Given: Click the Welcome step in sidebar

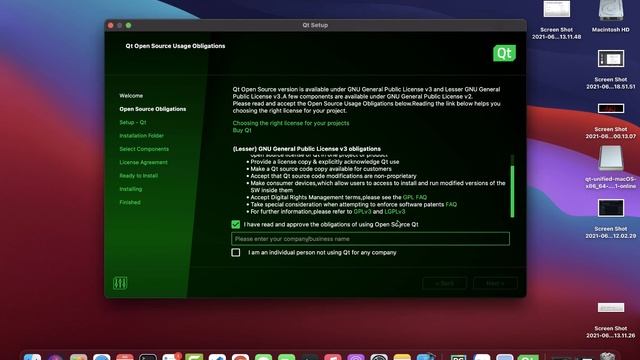Looking at the screenshot, I should [x=131, y=96].
